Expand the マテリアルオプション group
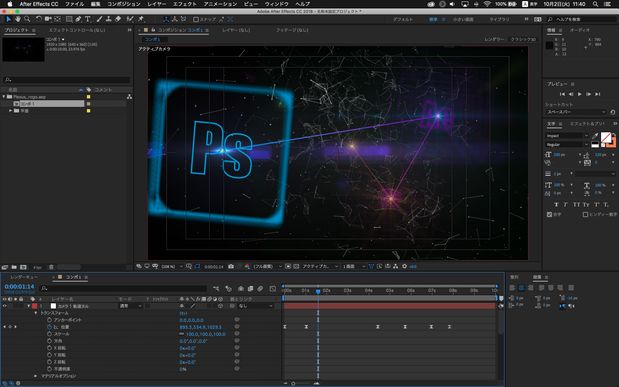Viewport: 619px width, 387px height. click(x=36, y=376)
